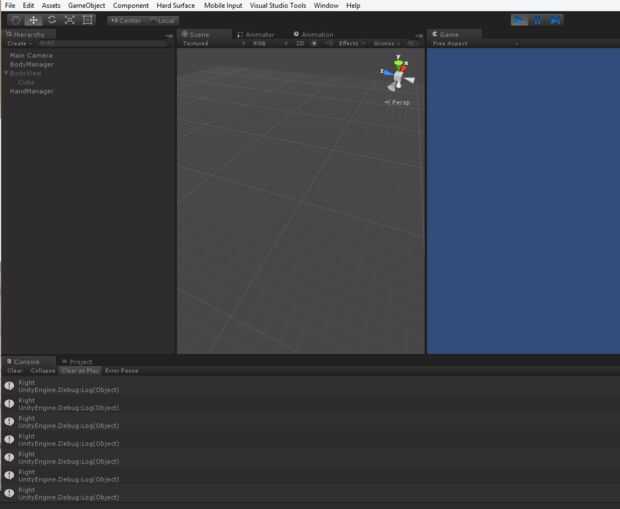This screenshot has width=620, height=509.
Task: Select the Hand tool in the toolbar
Action: 15,20
